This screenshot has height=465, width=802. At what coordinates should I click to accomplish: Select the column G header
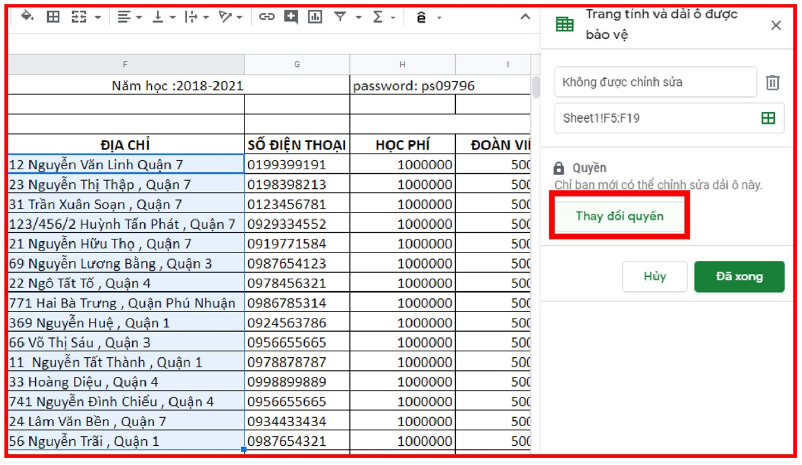click(x=297, y=65)
